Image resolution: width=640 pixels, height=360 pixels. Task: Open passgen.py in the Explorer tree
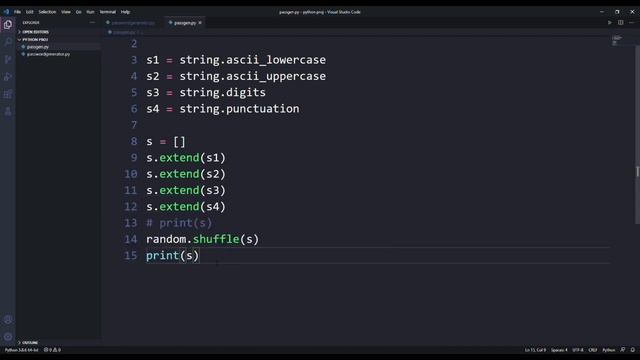(38, 47)
